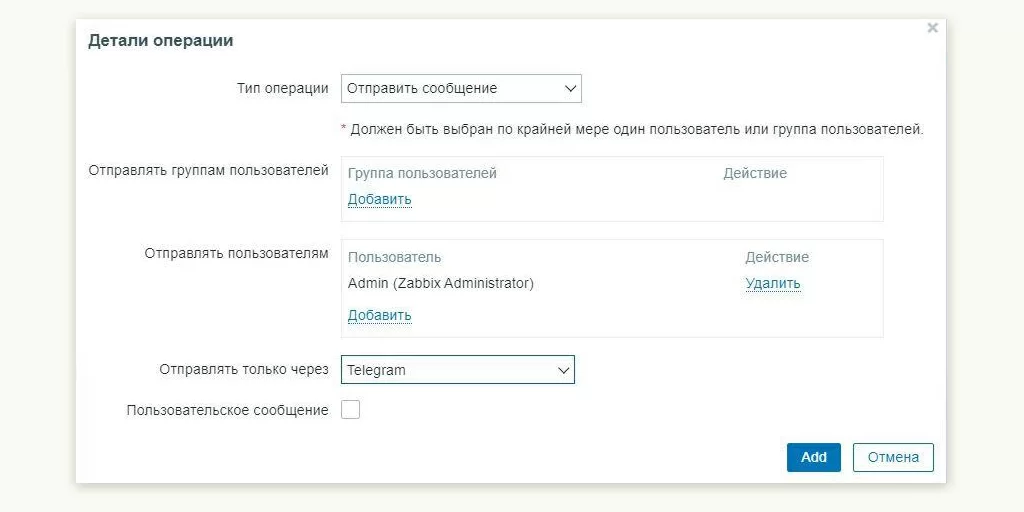Select the Admin (Zabbix Administrator) entry
Screen dimensions: 1024x512
point(441,283)
